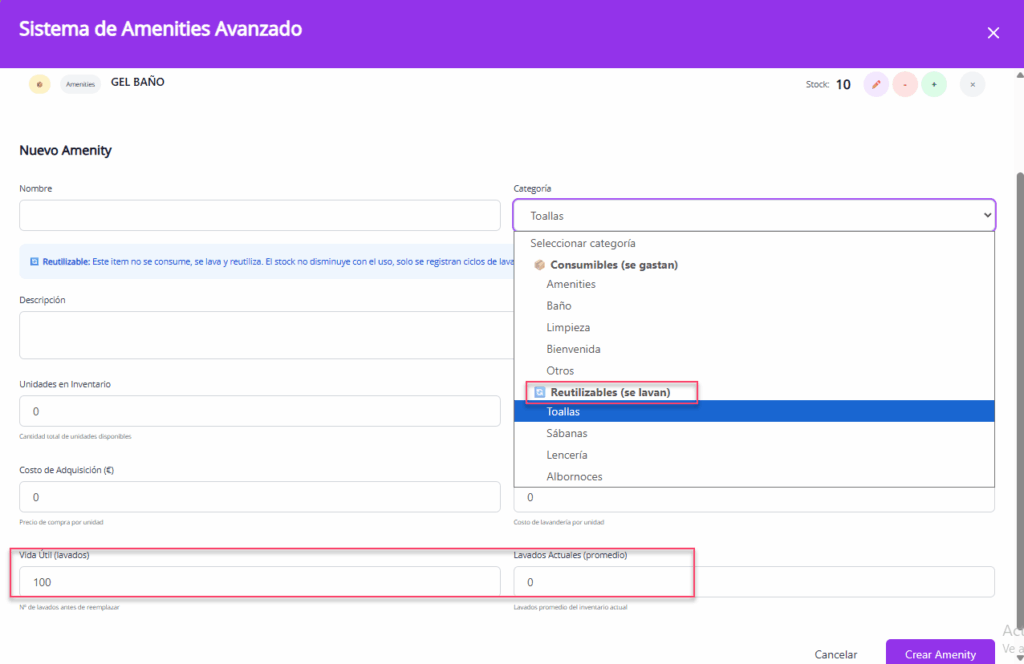Click the Amenities tag next to GEL BAÑO
The width and height of the screenshot is (1024, 664).
80,85
